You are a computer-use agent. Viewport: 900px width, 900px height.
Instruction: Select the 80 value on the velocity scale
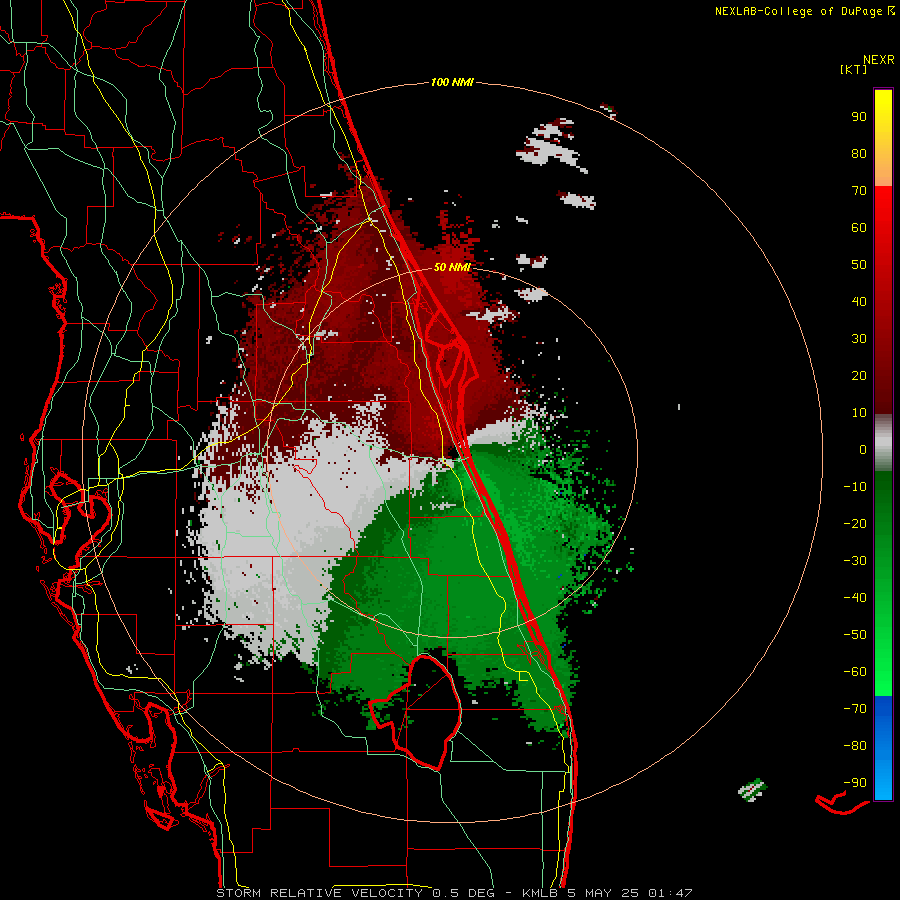coord(859,154)
